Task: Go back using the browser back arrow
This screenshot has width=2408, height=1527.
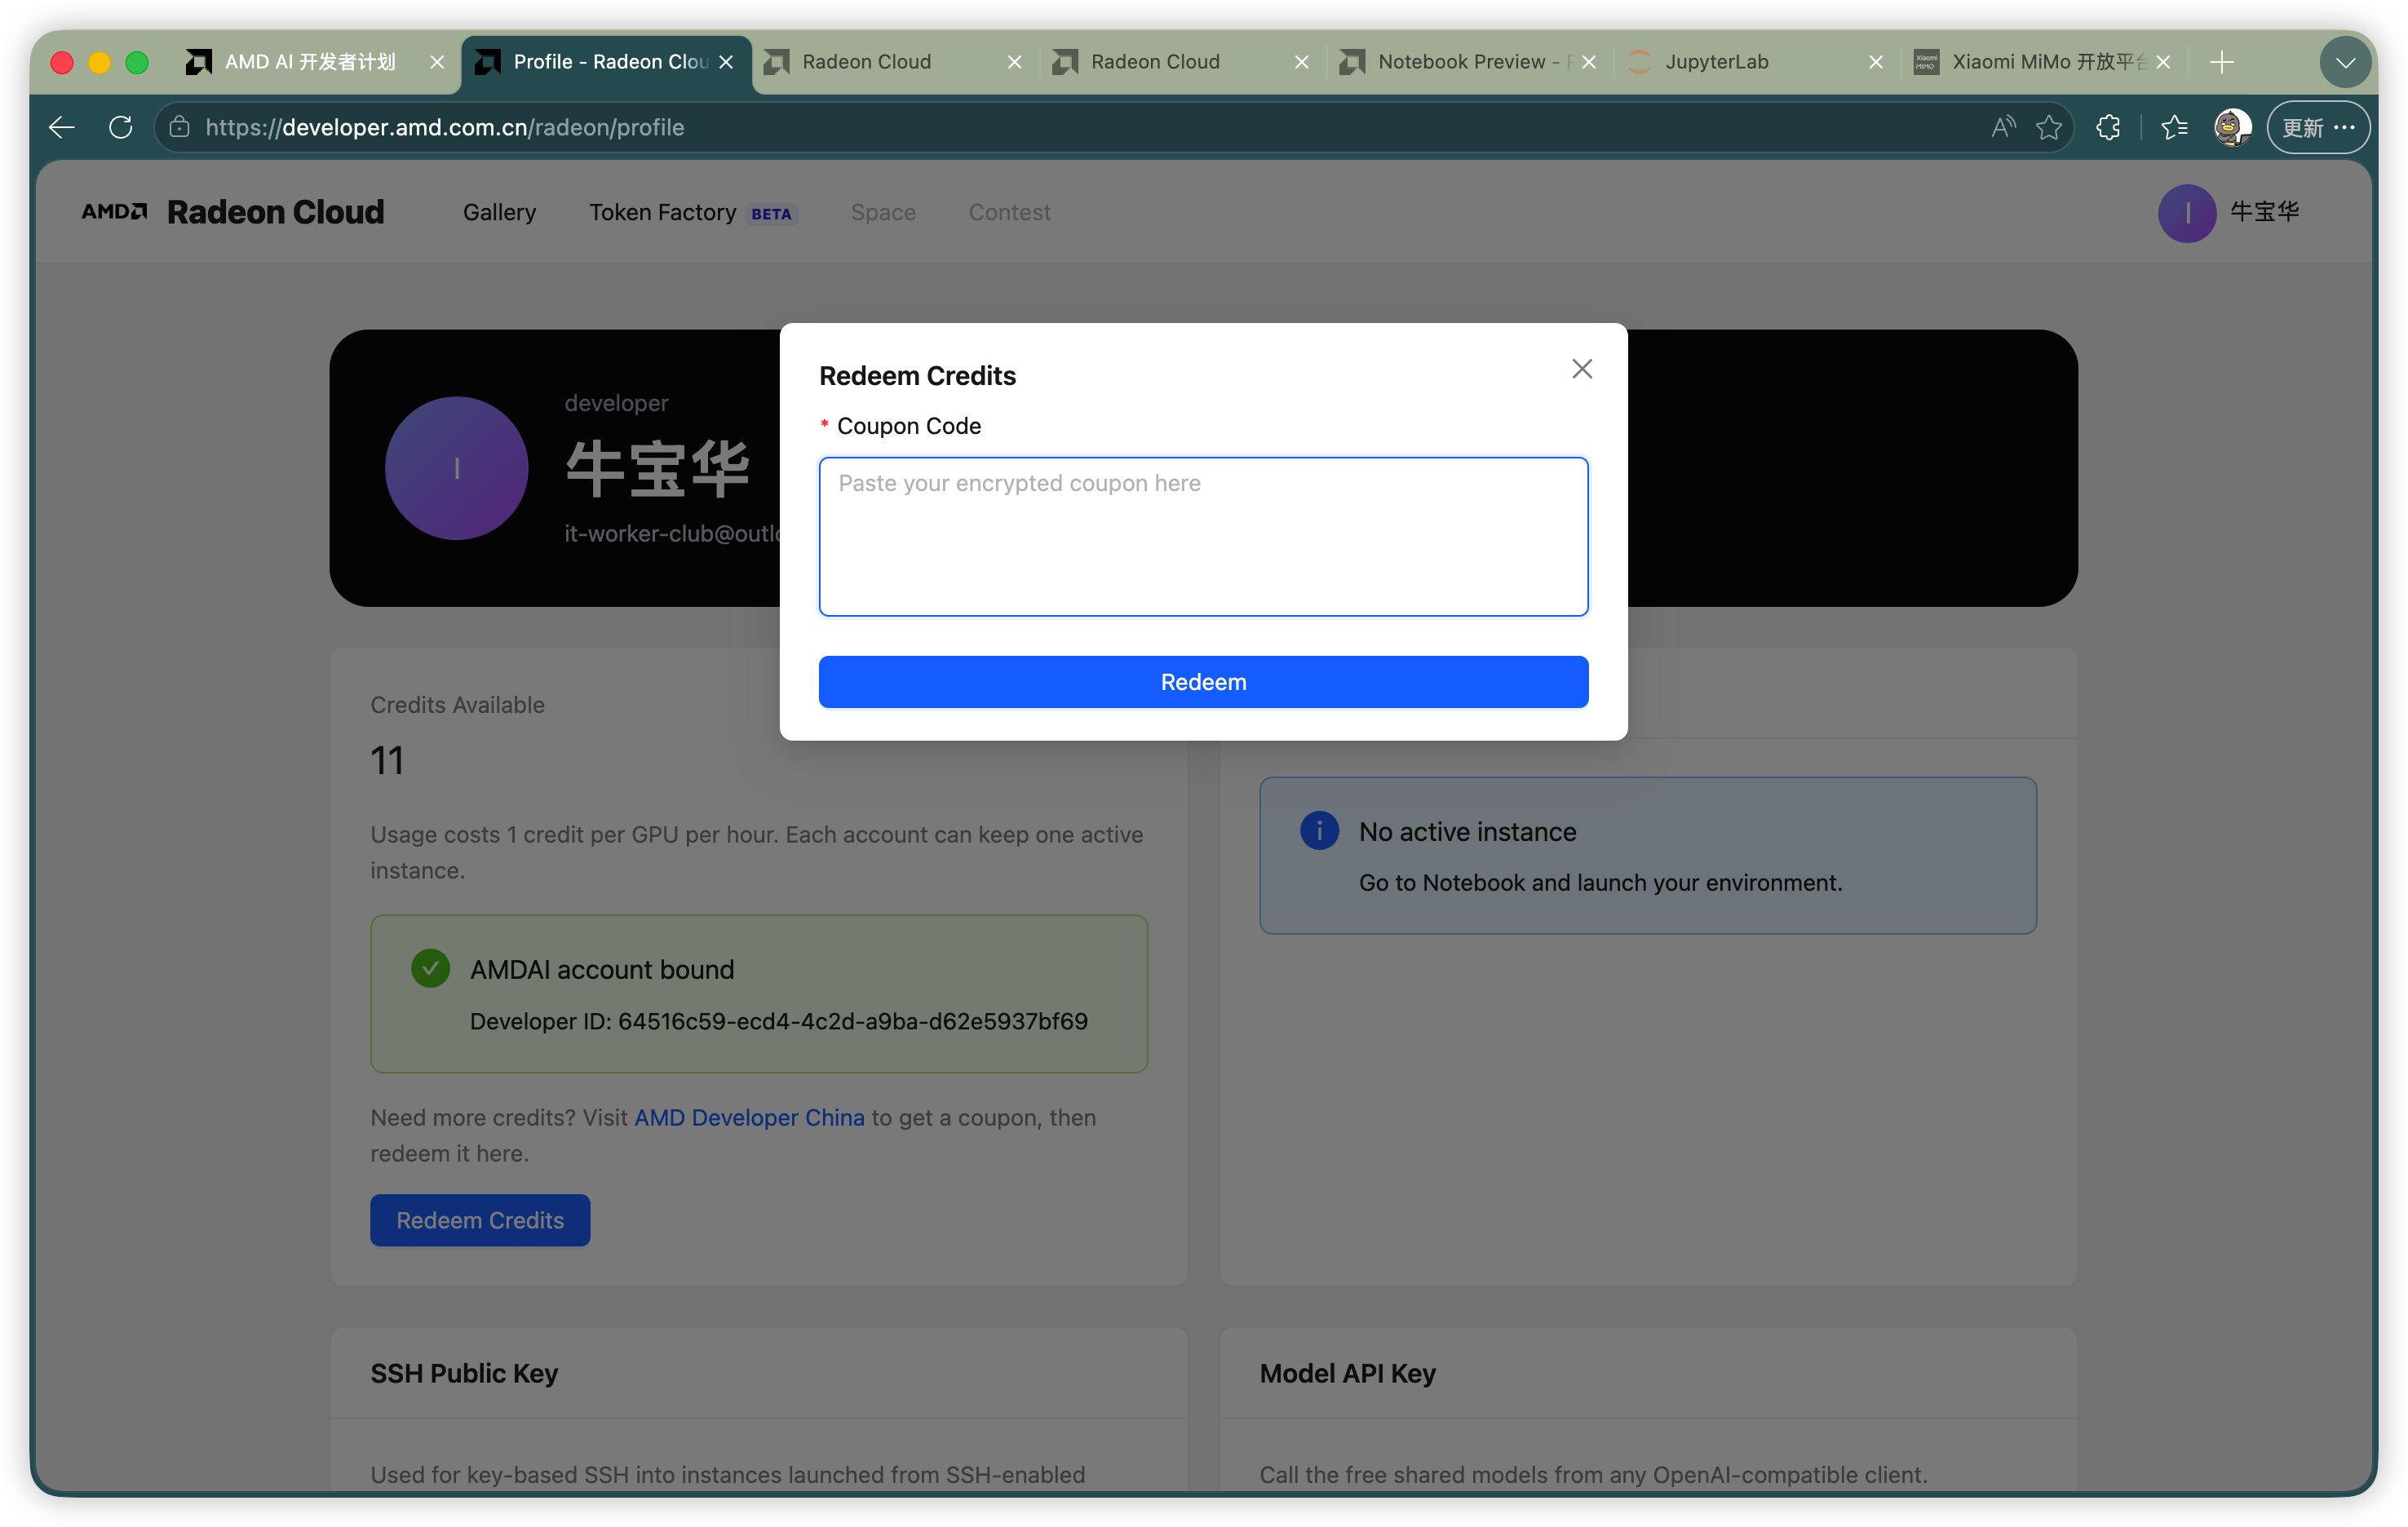Action: (62, 127)
